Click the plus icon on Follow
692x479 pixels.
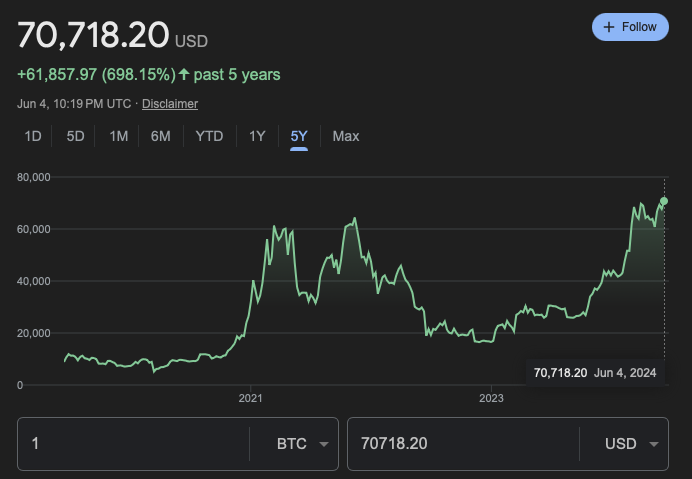[x=608, y=27]
